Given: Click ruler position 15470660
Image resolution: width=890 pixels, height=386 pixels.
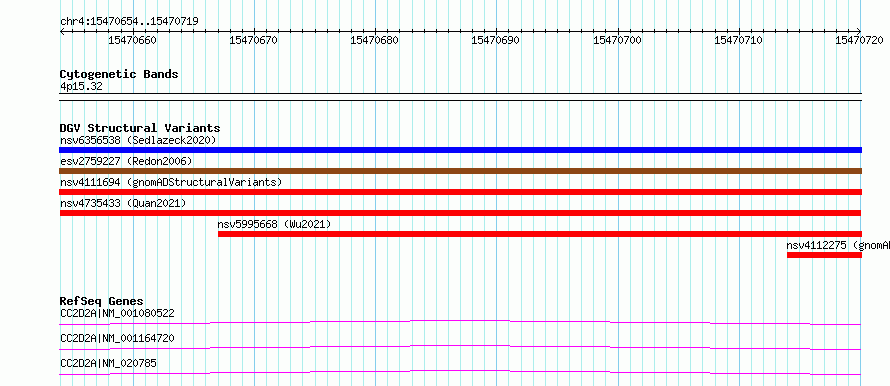Looking at the screenshot, I should pos(132,40).
